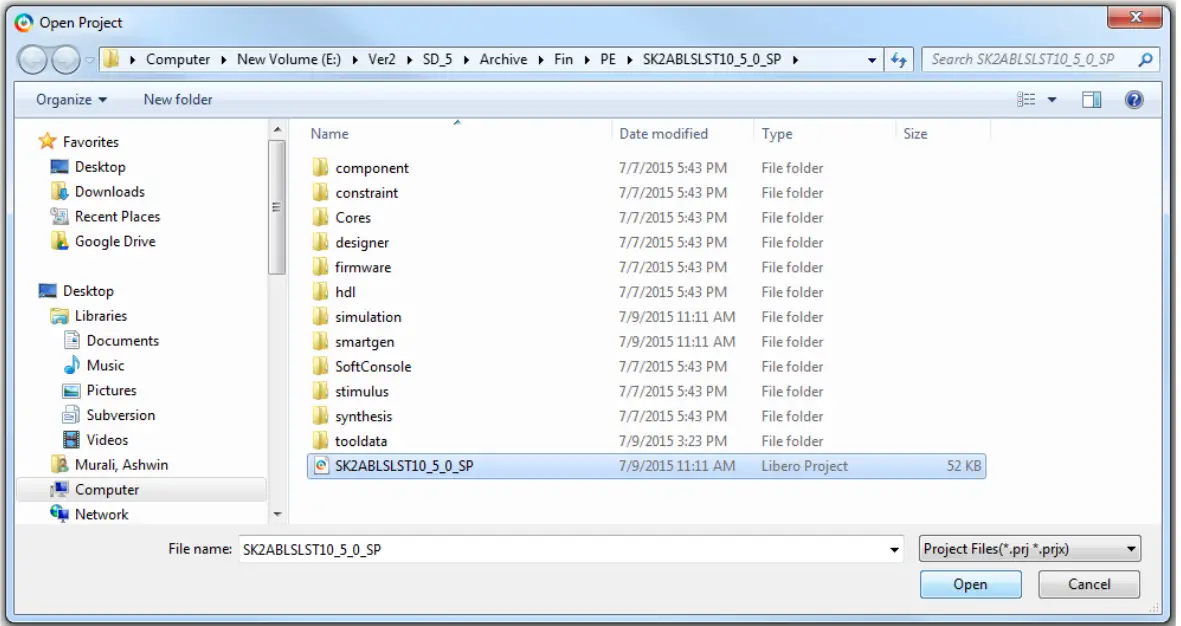Select the simulation folder name
Image resolution: width=1181 pixels, height=626 pixels.
pos(368,317)
